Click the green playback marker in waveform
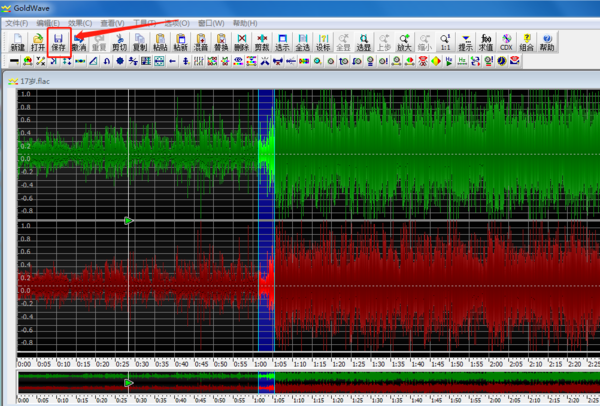Viewport: 600px width, 406px height. [x=128, y=220]
